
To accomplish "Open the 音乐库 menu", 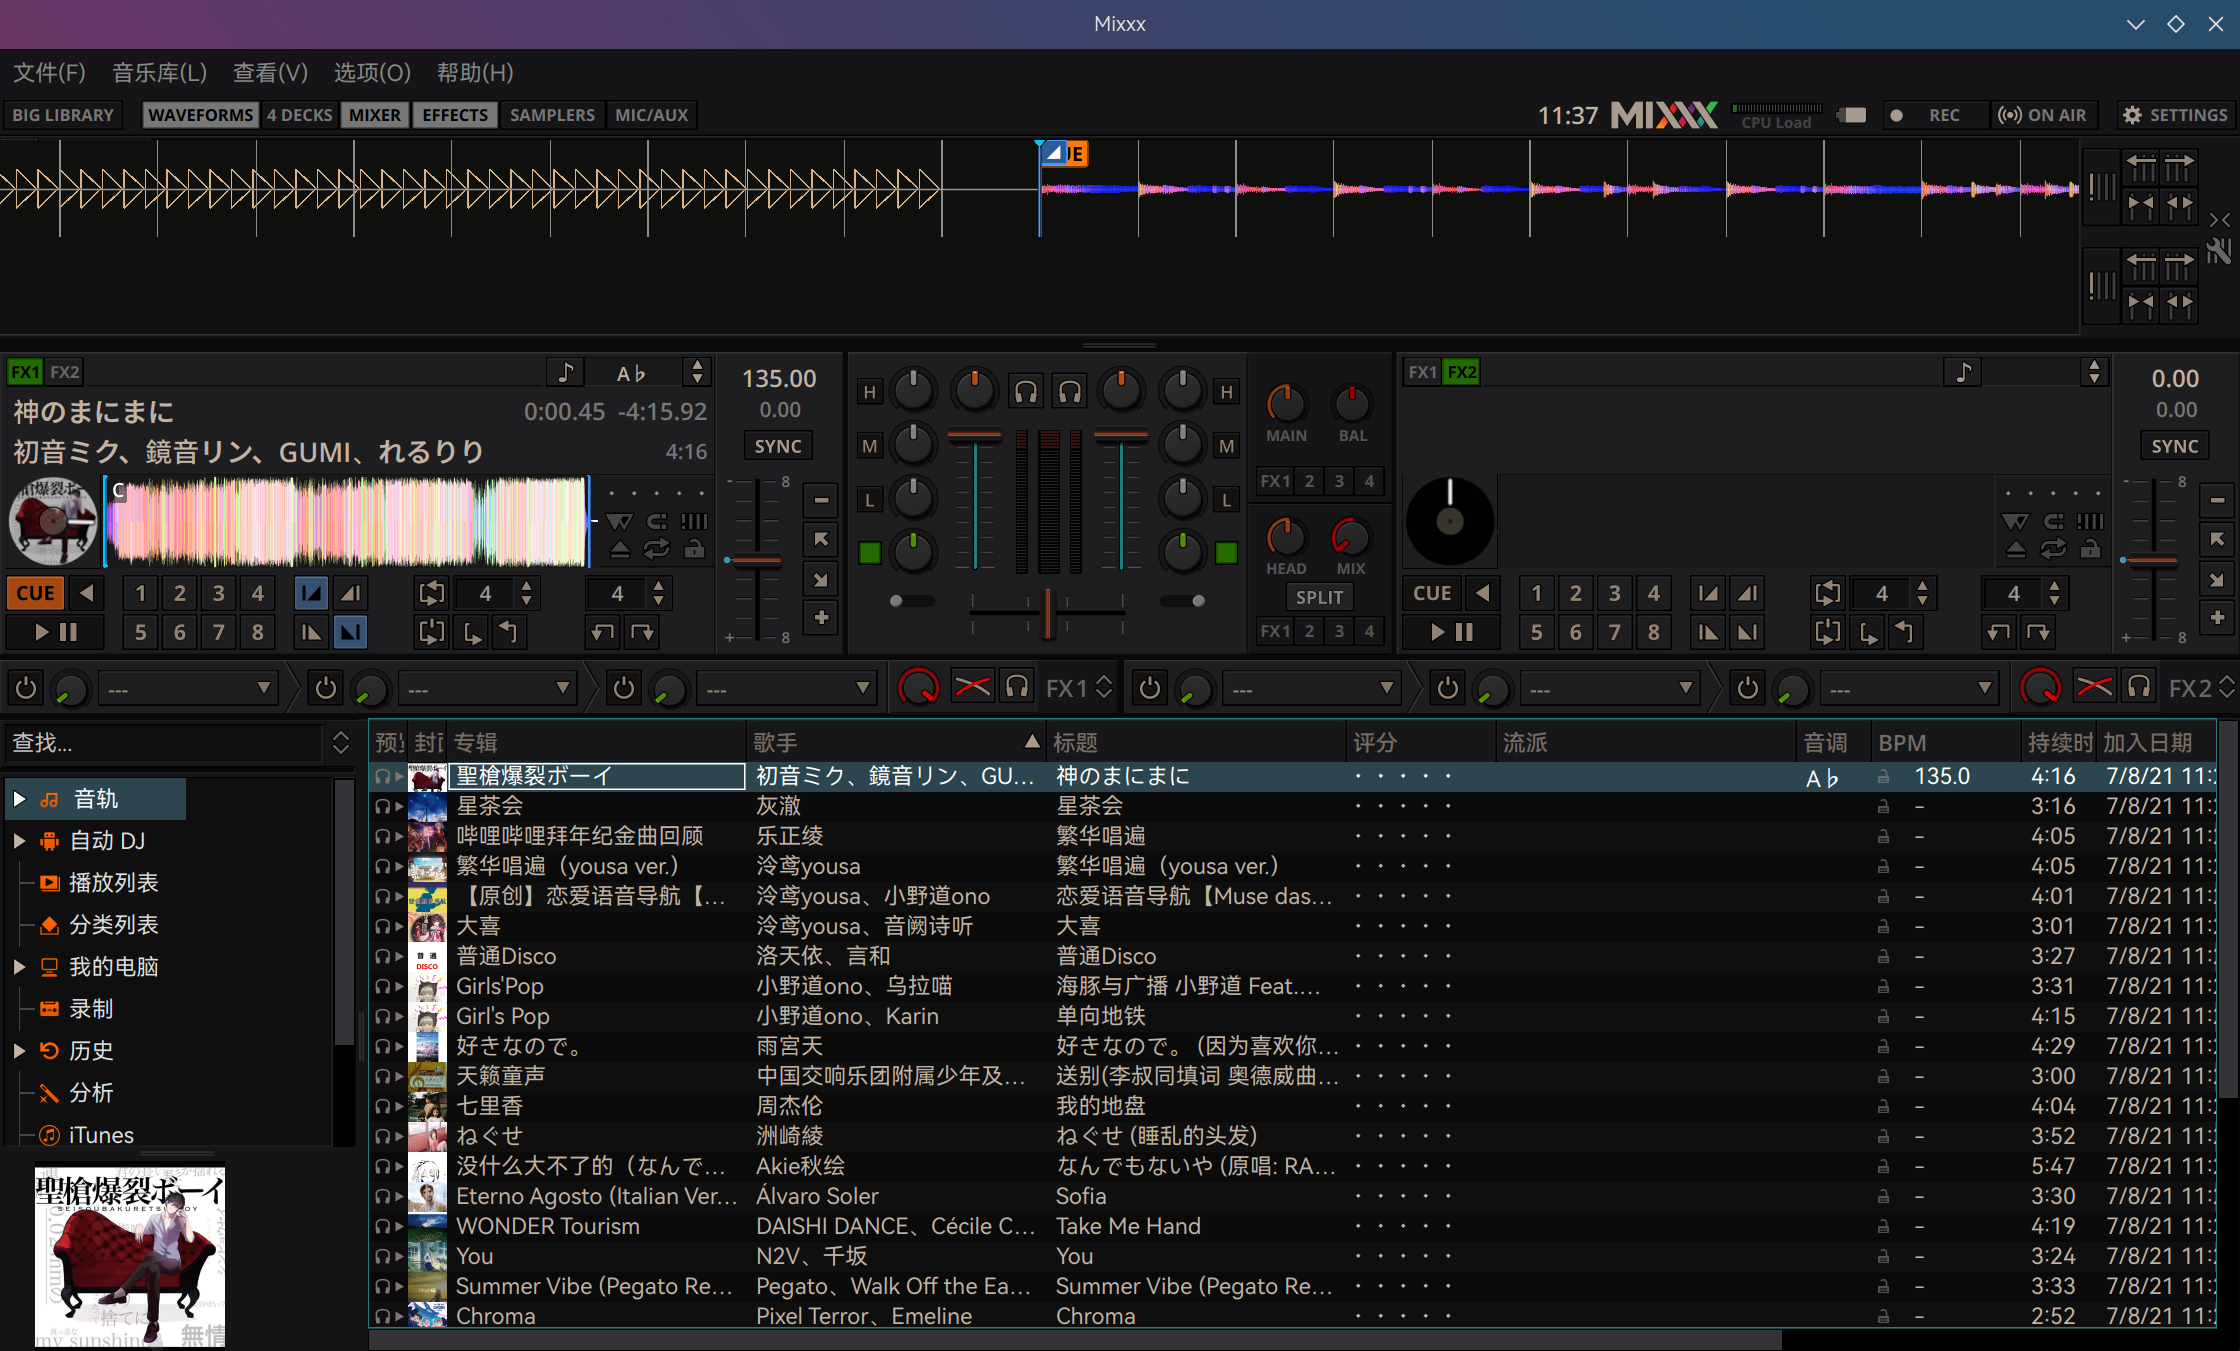I will (x=159, y=72).
